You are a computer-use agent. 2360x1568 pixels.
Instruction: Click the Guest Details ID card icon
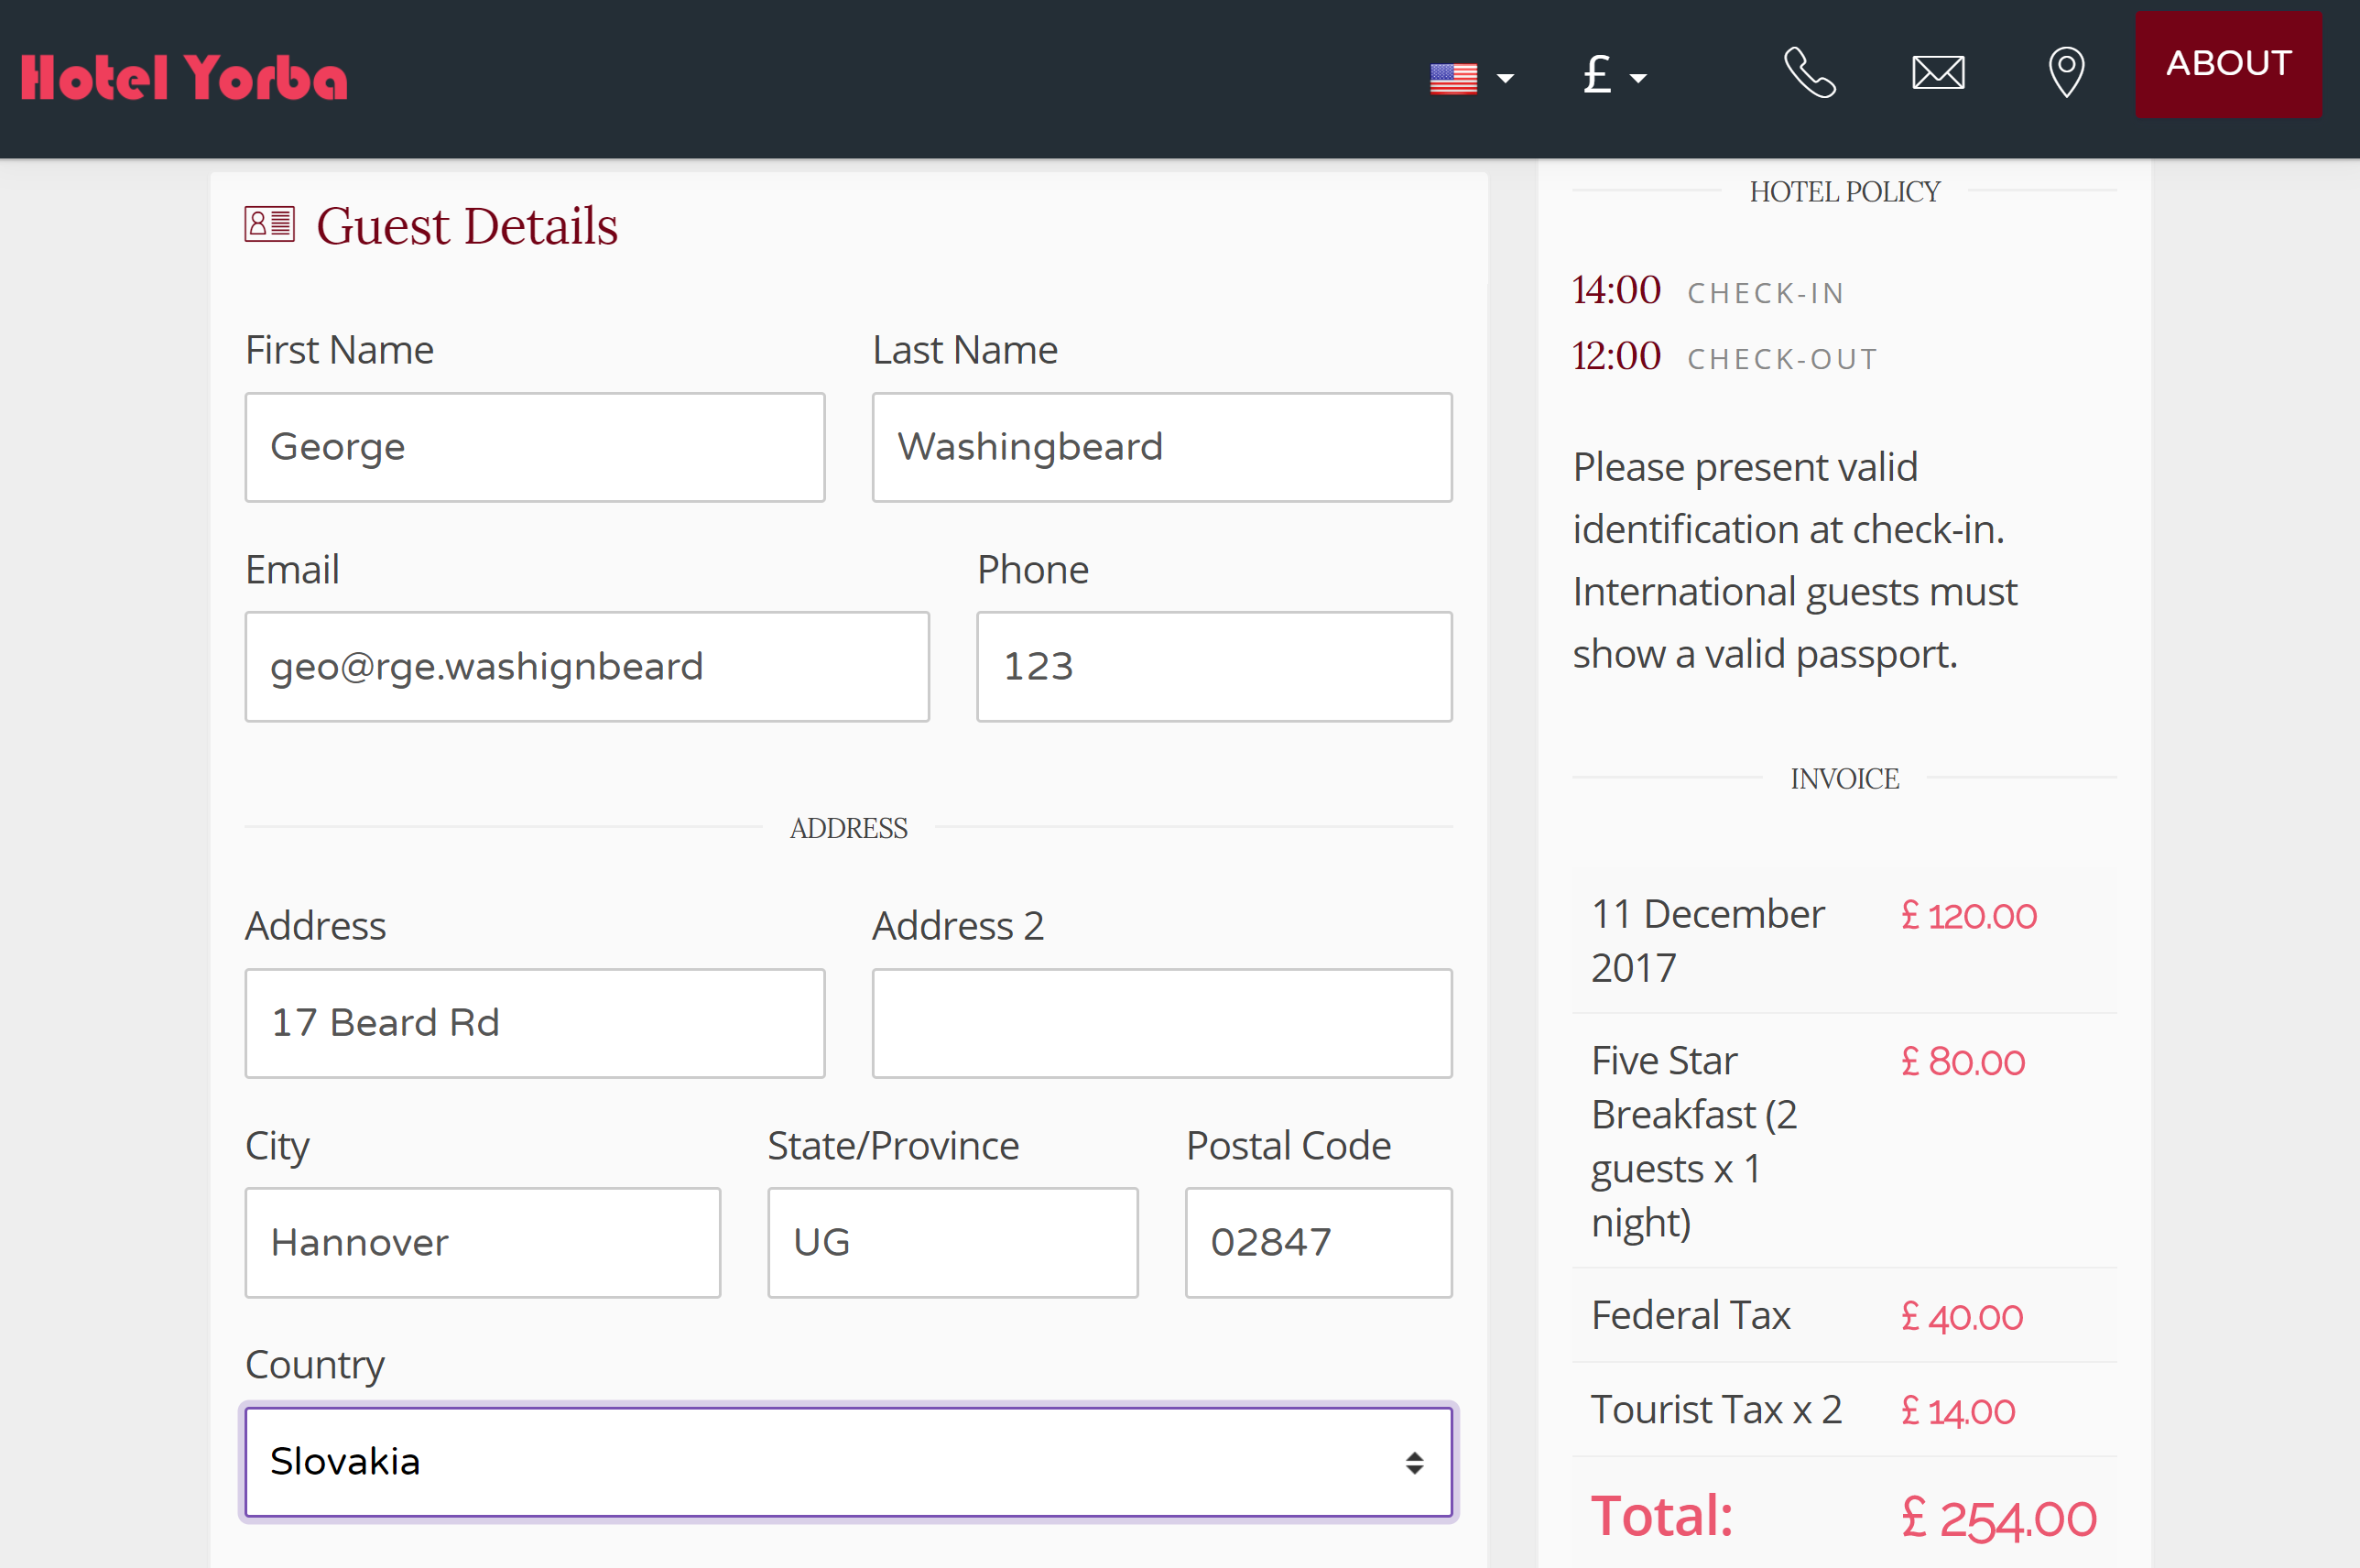269,224
